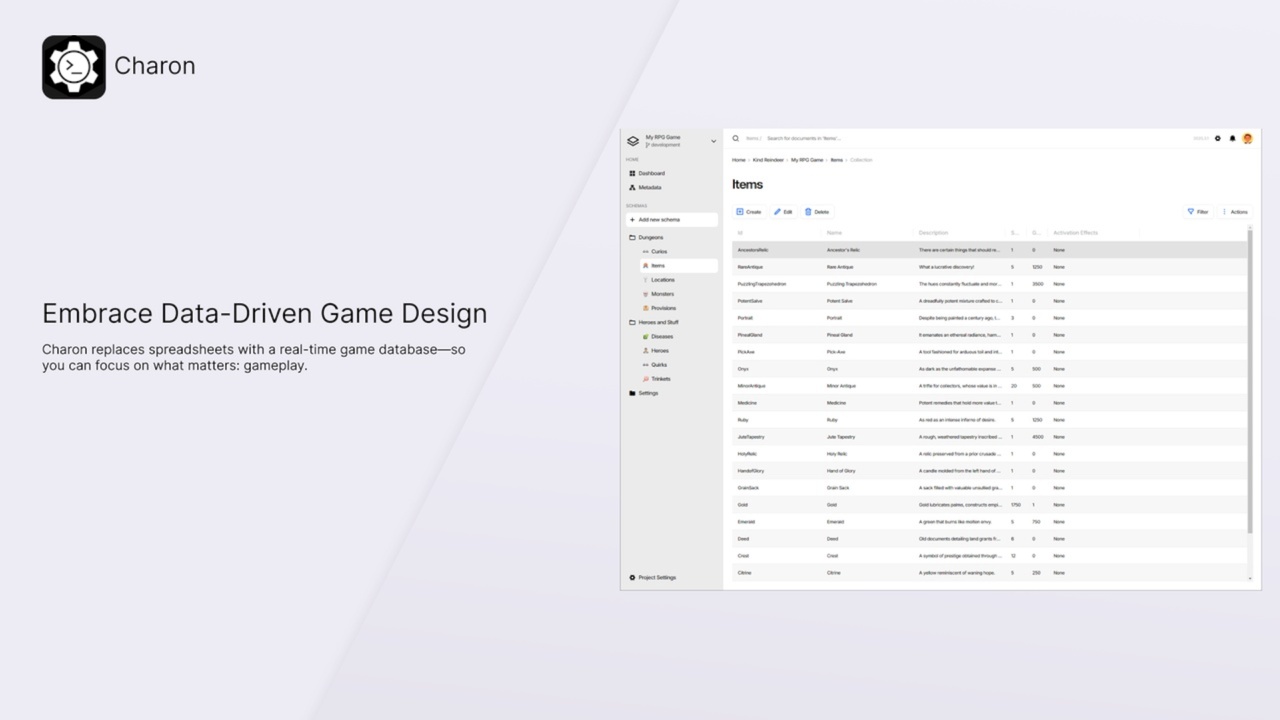The height and width of the screenshot is (720, 1280).
Task: Click the Delete button with the trash icon
Action: (817, 212)
